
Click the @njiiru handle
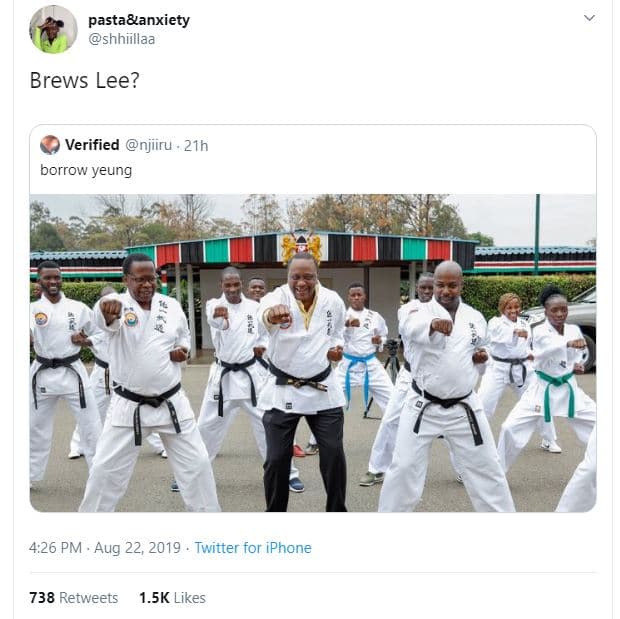149,145
